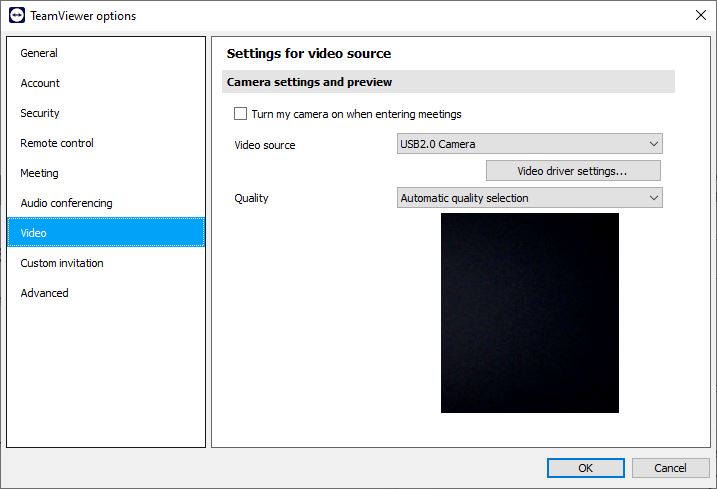
Task: Go to Remote control options
Action: tap(106, 143)
